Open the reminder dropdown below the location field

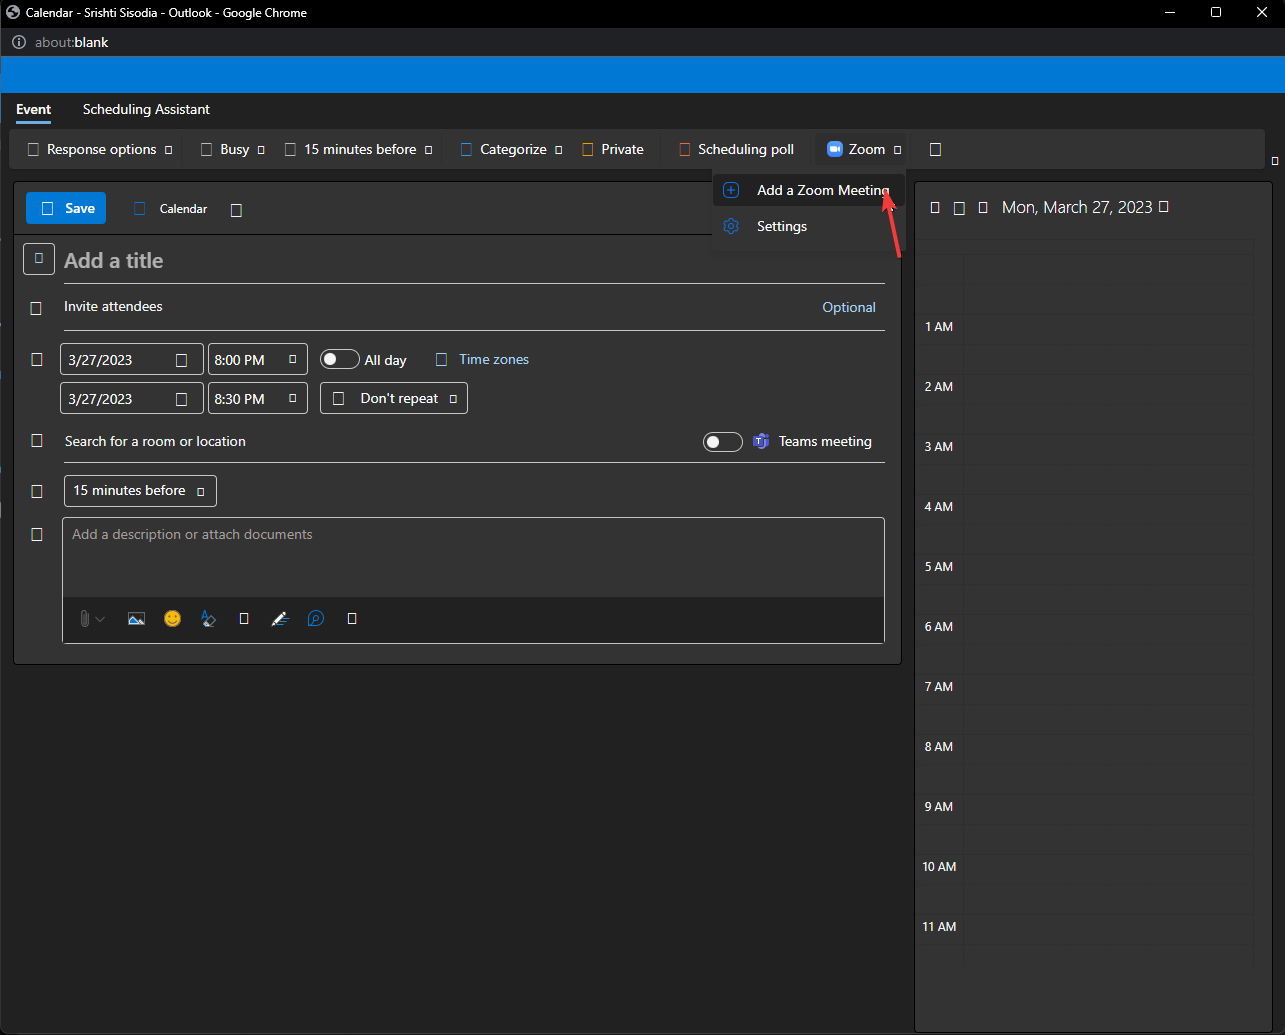(140, 491)
